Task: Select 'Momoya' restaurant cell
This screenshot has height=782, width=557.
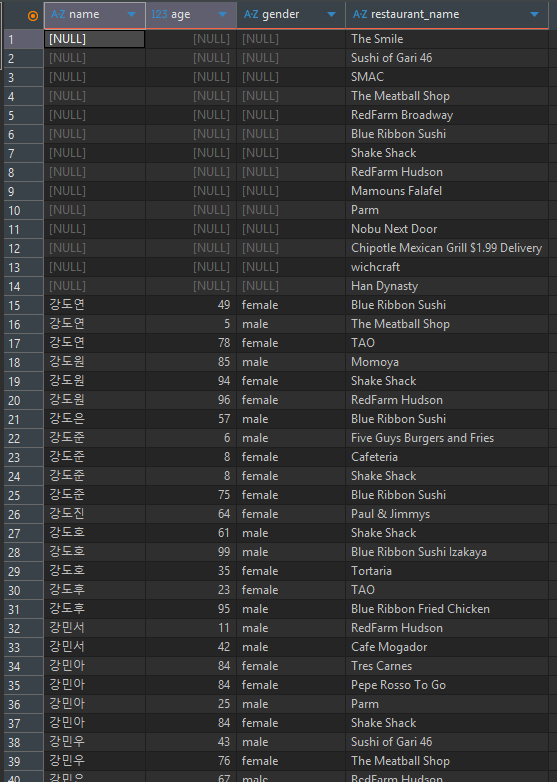Action: pyautogui.click(x=447, y=362)
